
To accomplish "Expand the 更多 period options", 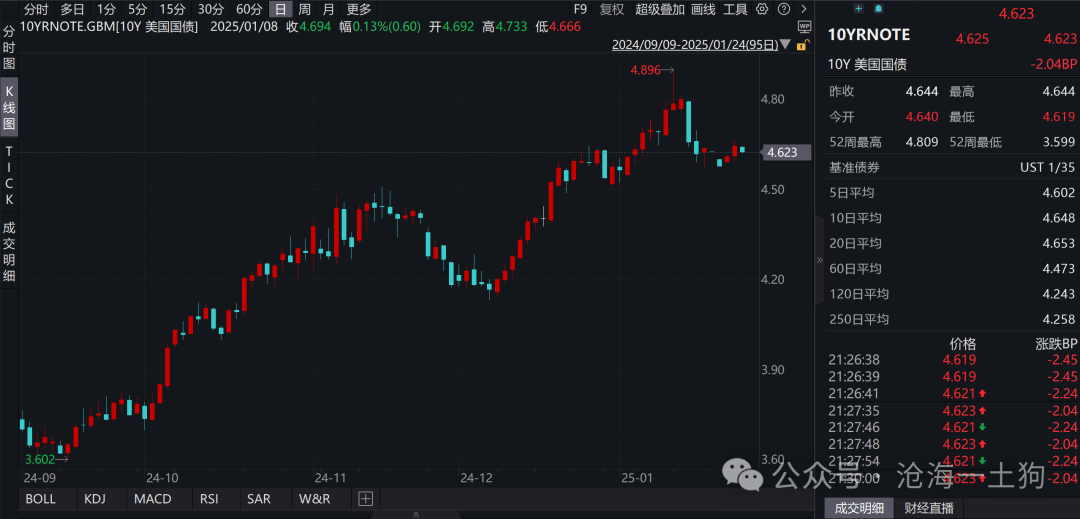I will tap(358, 9).
